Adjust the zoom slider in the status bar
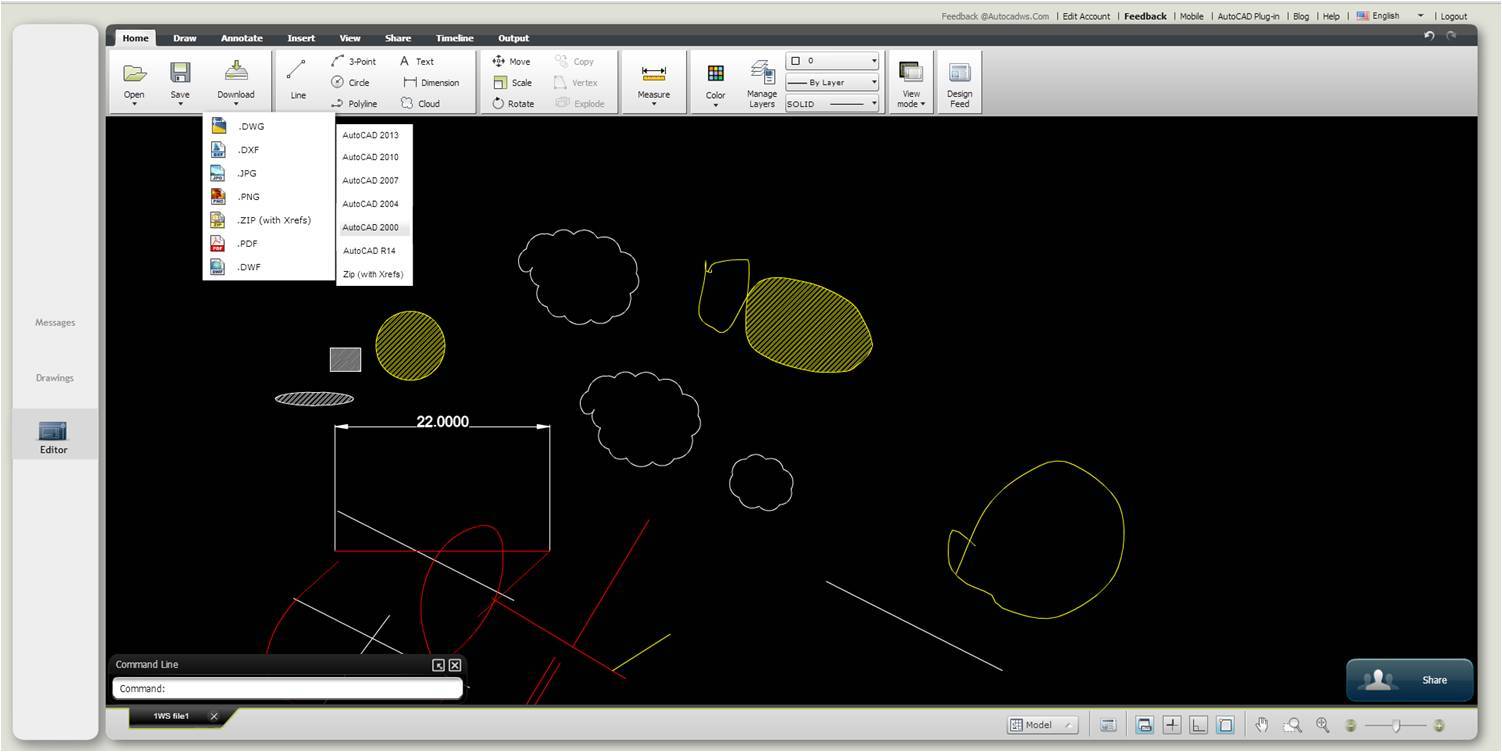The width and height of the screenshot is (1502, 752). coord(1397,725)
